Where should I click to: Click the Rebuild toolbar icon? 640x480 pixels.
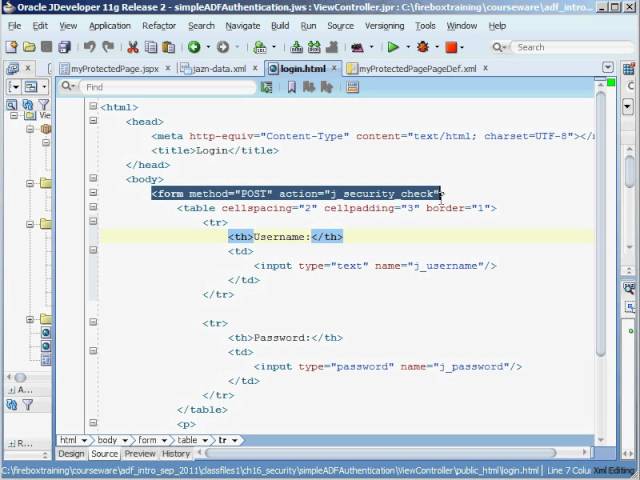314,47
